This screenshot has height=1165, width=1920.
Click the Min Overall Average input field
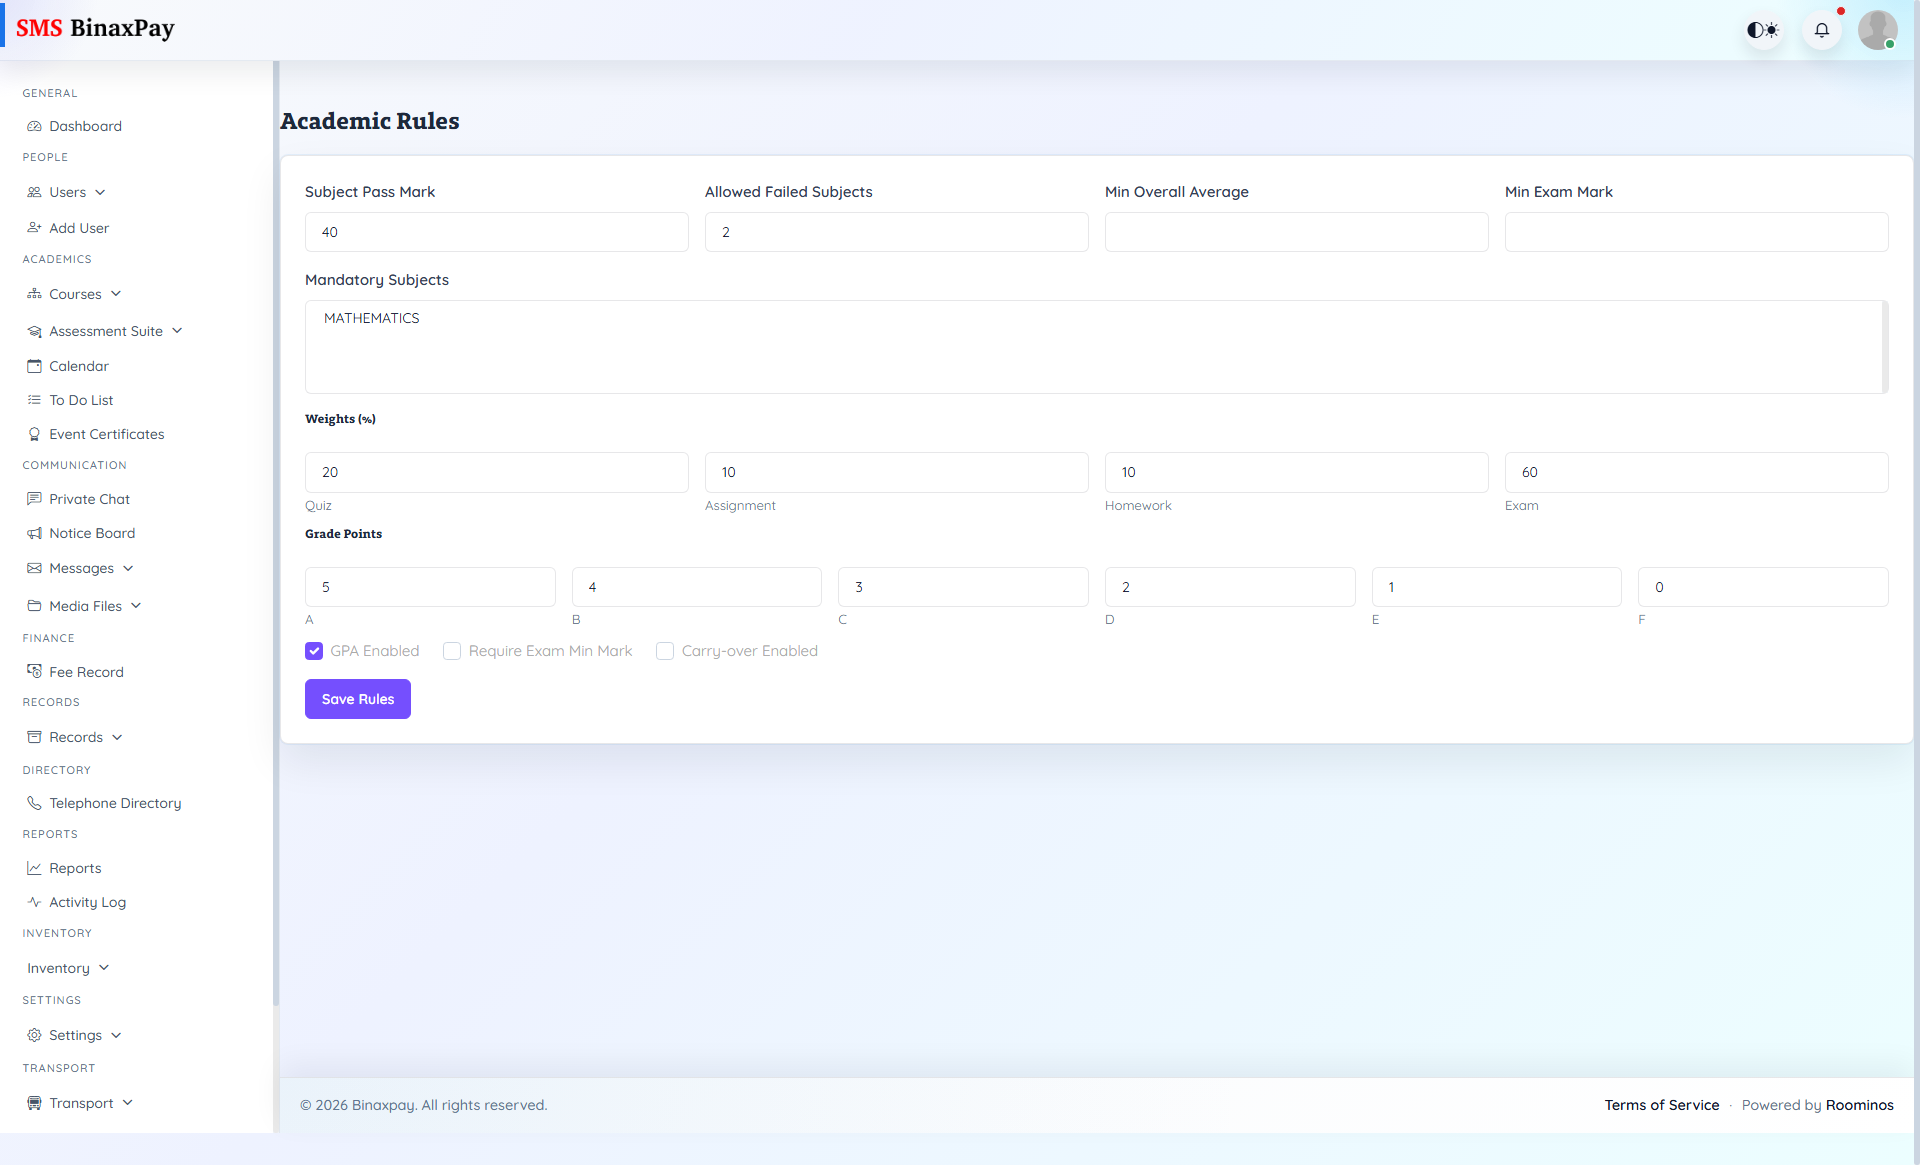pos(1296,232)
